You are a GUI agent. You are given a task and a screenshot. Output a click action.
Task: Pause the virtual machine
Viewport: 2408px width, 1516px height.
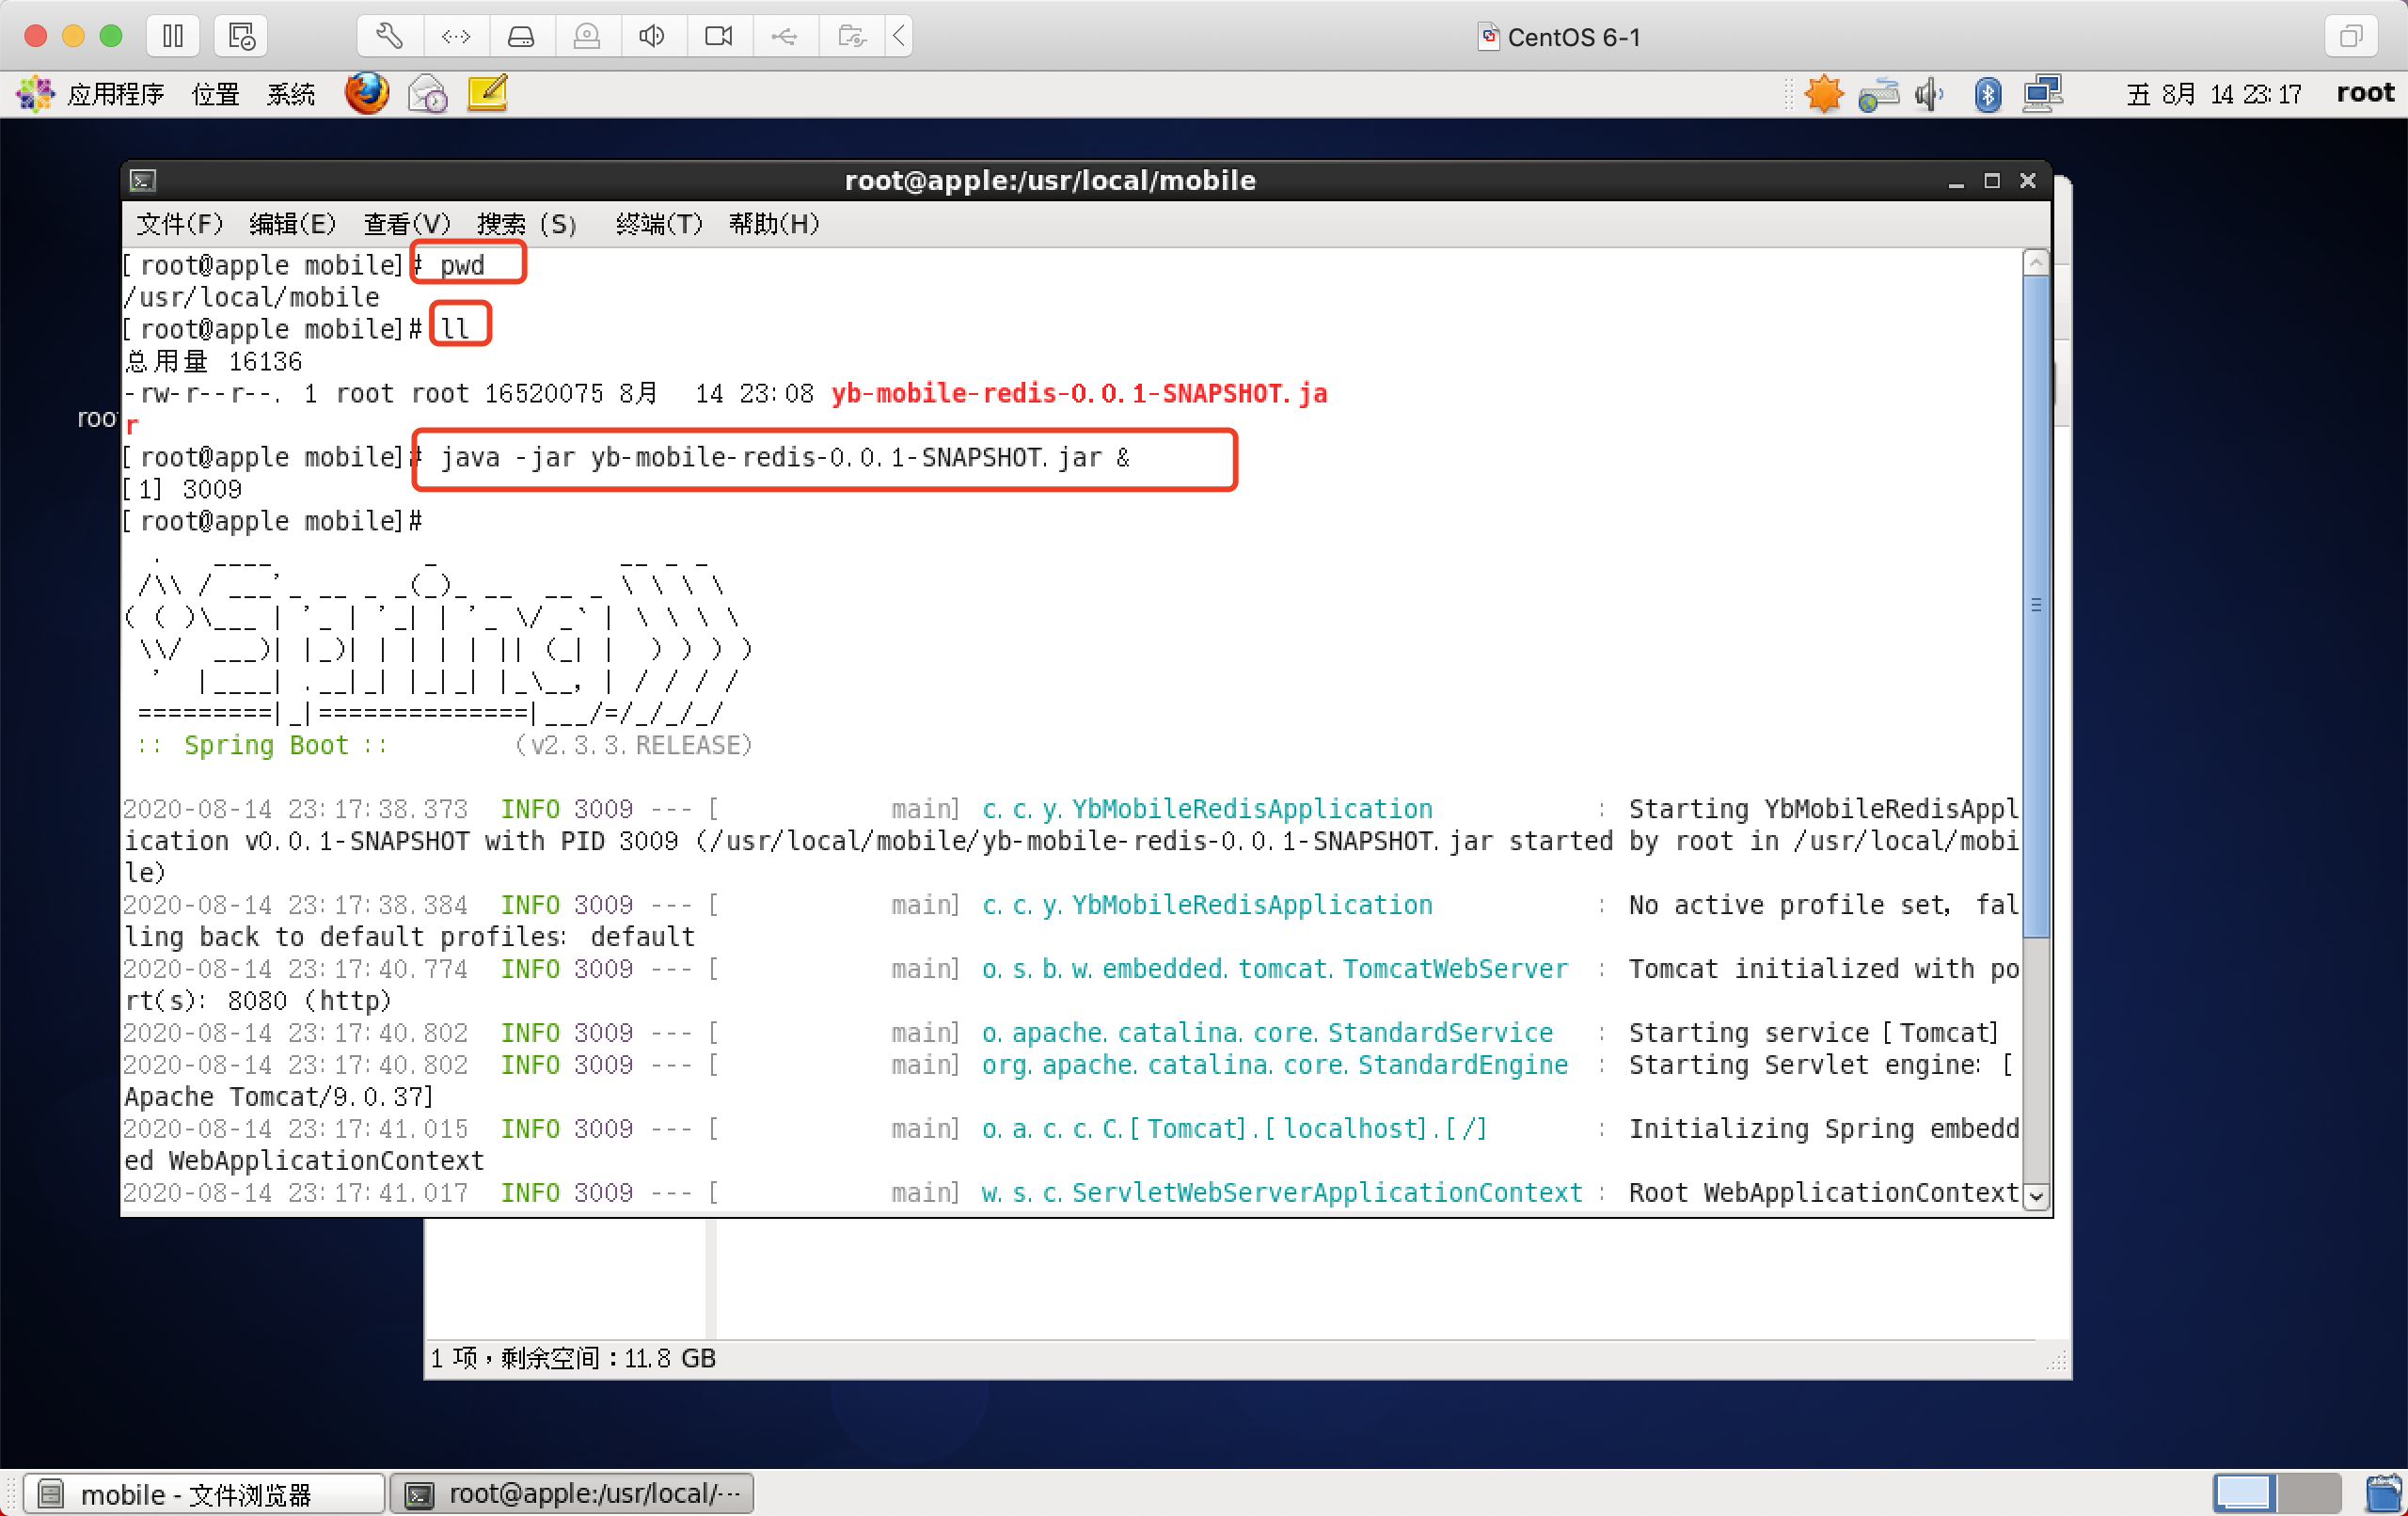(x=173, y=37)
